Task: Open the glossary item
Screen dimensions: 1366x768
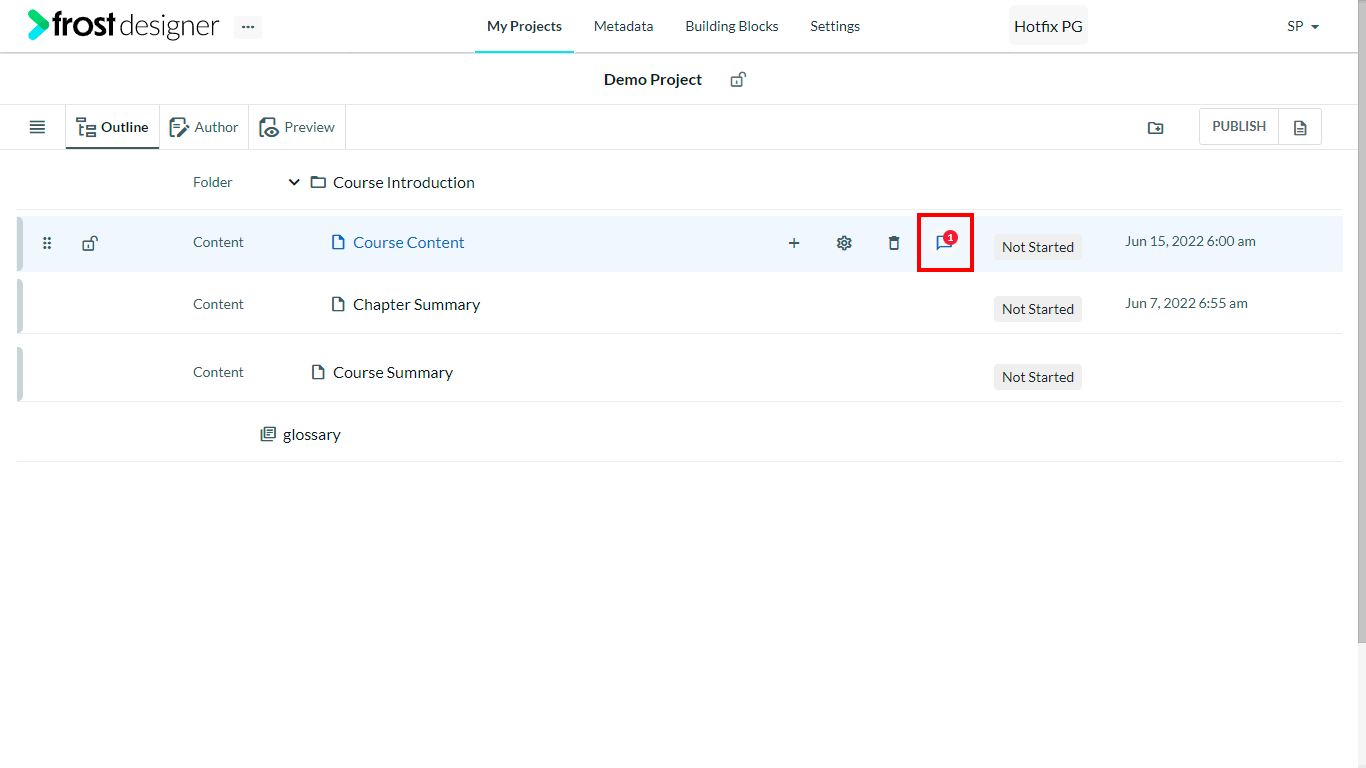Action: [312, 434]
